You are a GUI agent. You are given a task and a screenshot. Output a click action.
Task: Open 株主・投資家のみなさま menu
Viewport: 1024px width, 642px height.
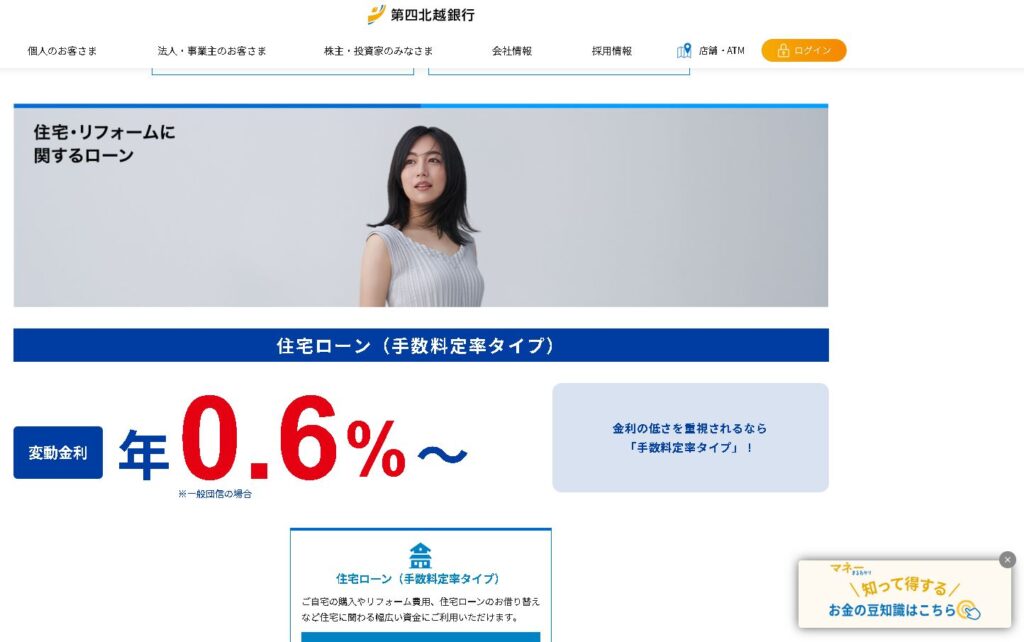coord(378,50)
